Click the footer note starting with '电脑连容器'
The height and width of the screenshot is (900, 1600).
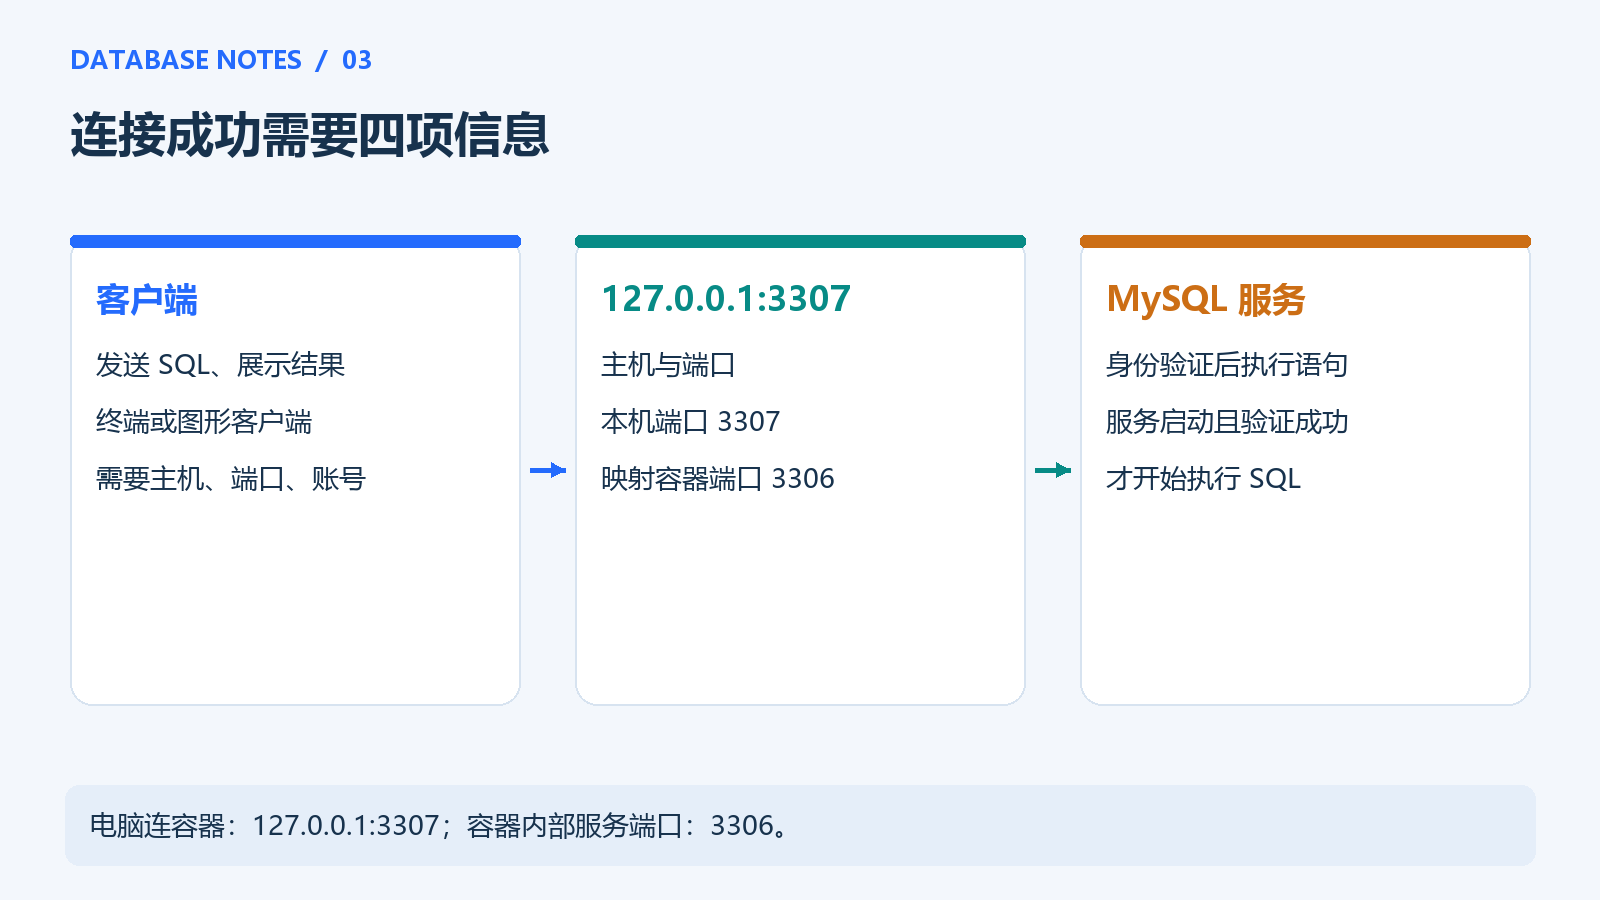440,826
